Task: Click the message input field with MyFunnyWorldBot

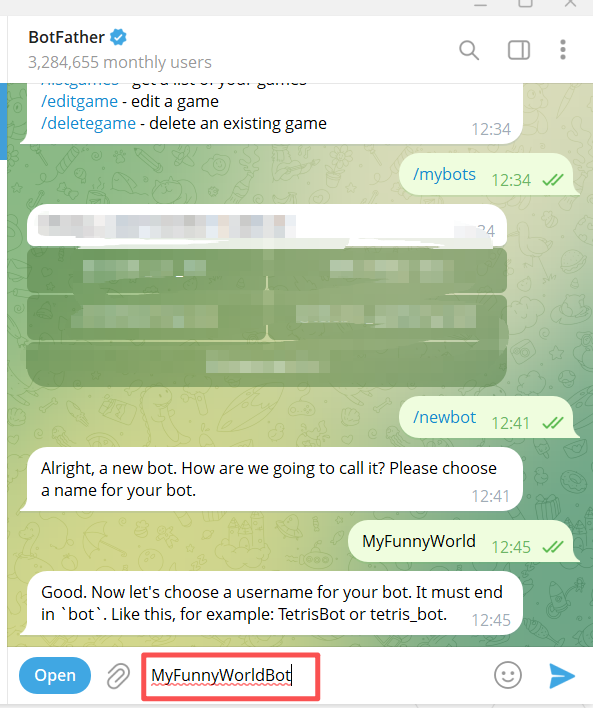Action: (x=231, y=676)
